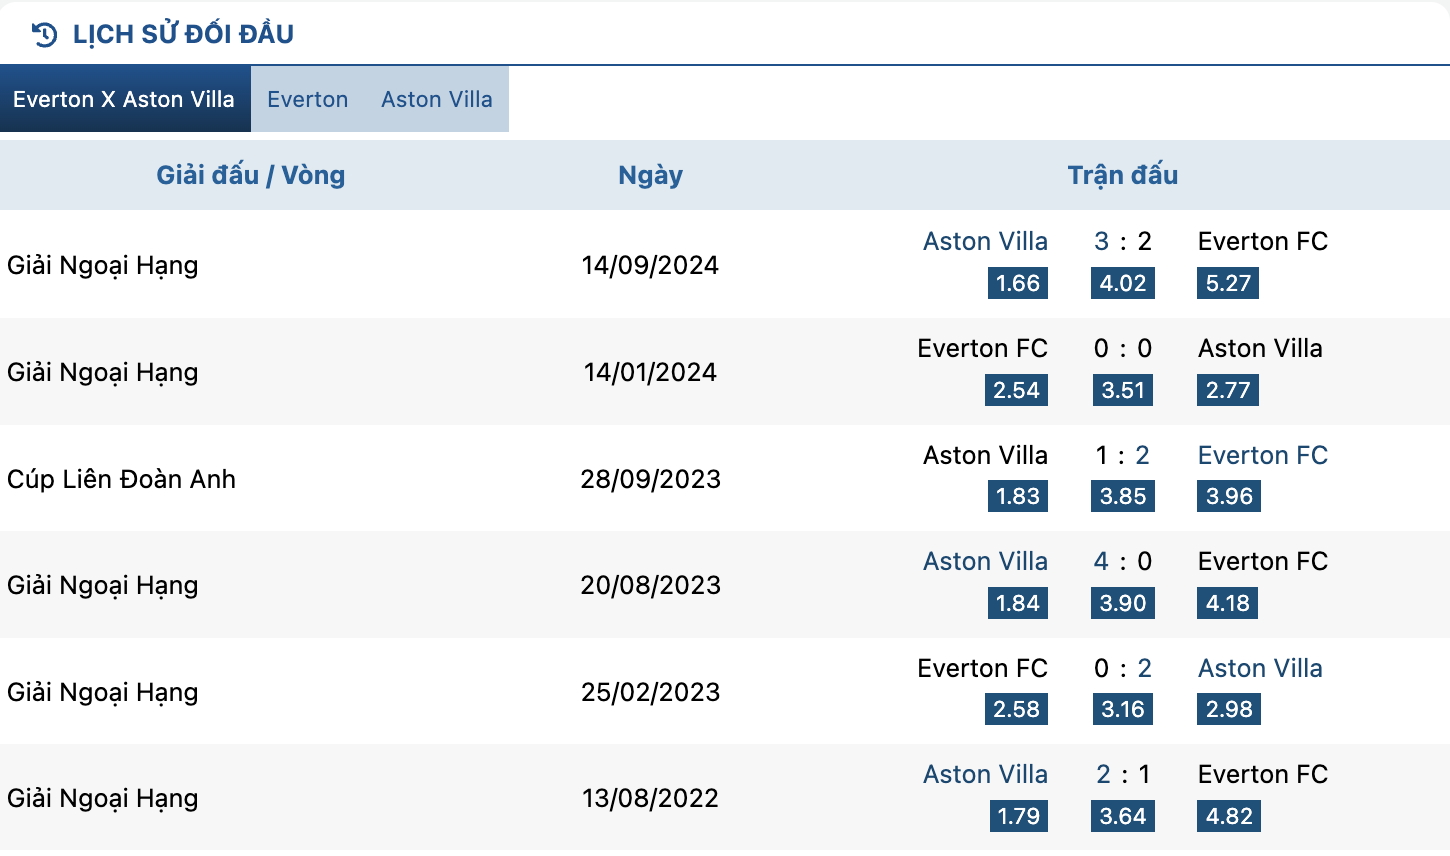Select date 14/01/2024

tap(650, 372)
